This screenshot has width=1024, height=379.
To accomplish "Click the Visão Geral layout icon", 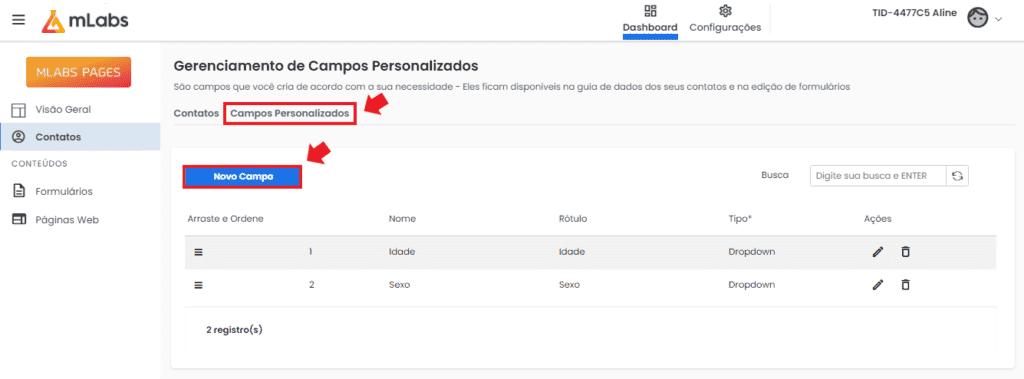I will [x=19, y=110].
